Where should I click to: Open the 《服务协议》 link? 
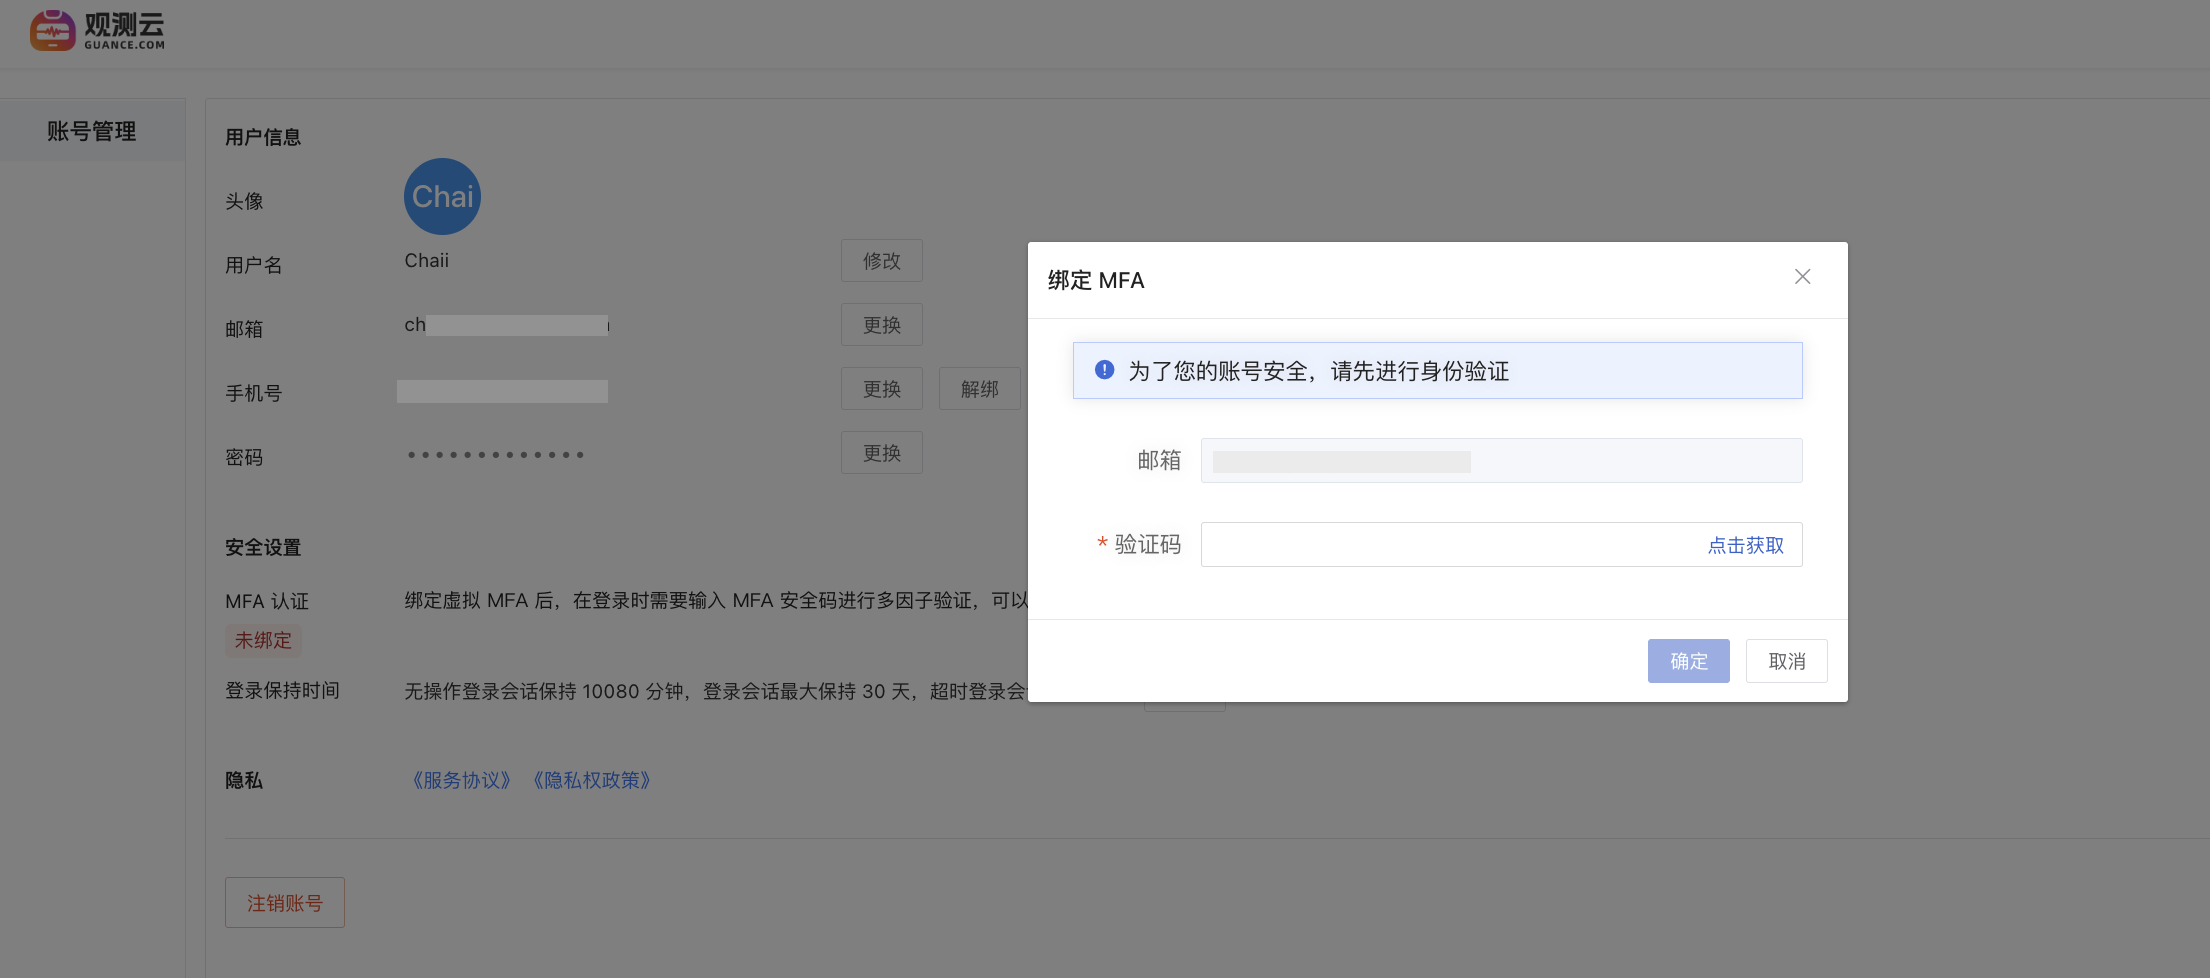(x=461, y=780)
